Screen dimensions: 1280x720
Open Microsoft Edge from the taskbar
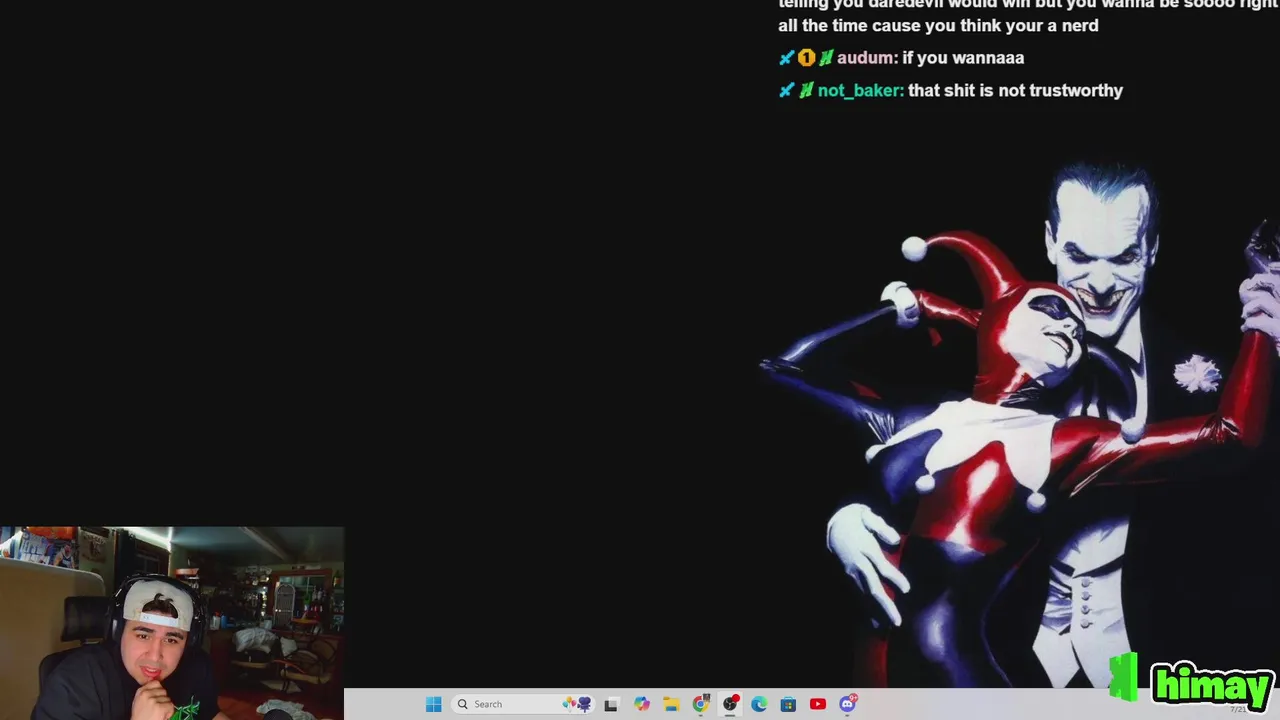[x=759, y=704]
